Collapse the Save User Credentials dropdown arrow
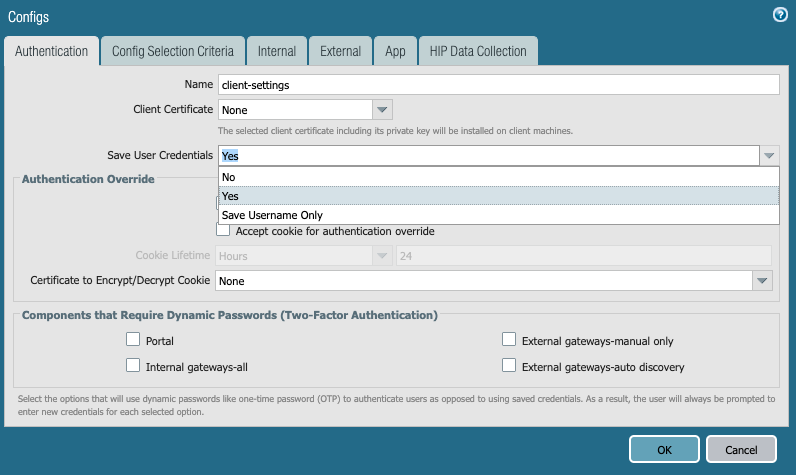 pos(768,156)
